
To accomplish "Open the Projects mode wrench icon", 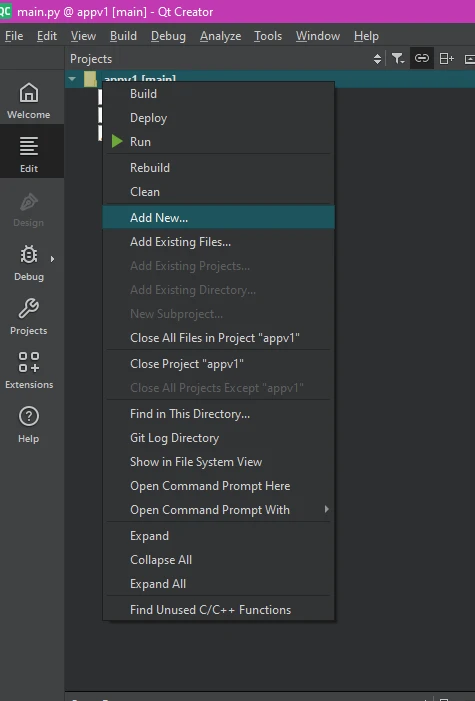I will [x=29, y=317].
